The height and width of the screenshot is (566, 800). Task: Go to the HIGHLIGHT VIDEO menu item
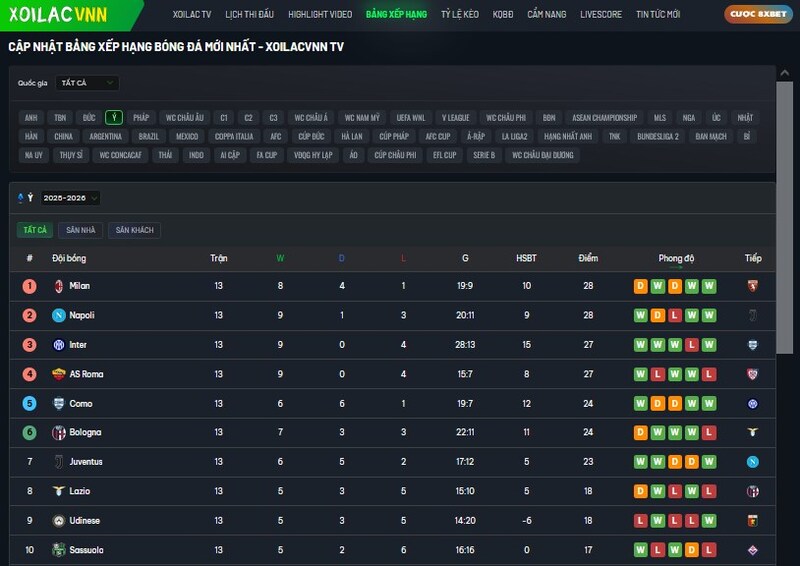coord(320,15)
